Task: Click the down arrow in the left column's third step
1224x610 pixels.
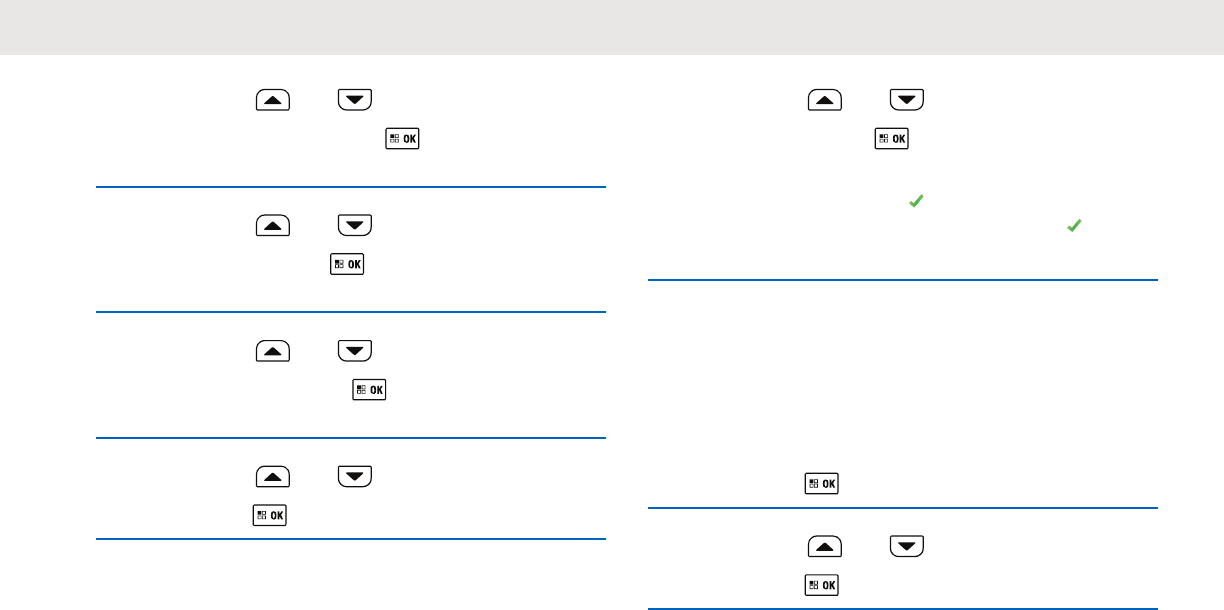Action: [355, 351]
